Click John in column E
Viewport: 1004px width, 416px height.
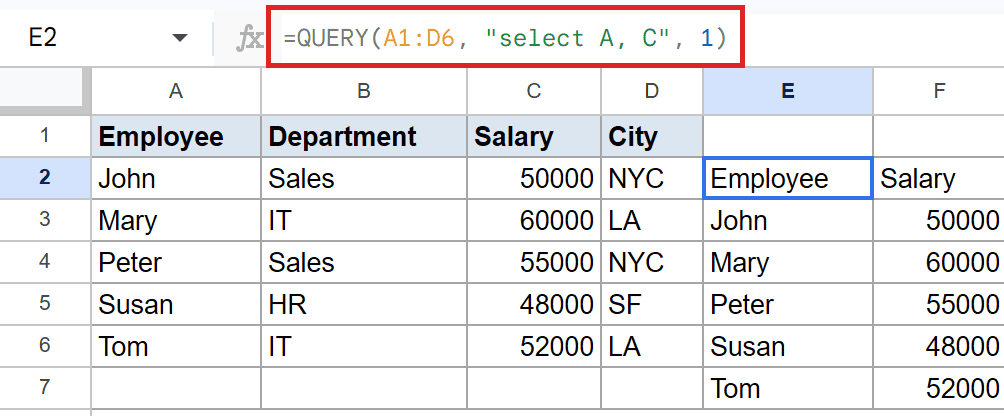788,220
